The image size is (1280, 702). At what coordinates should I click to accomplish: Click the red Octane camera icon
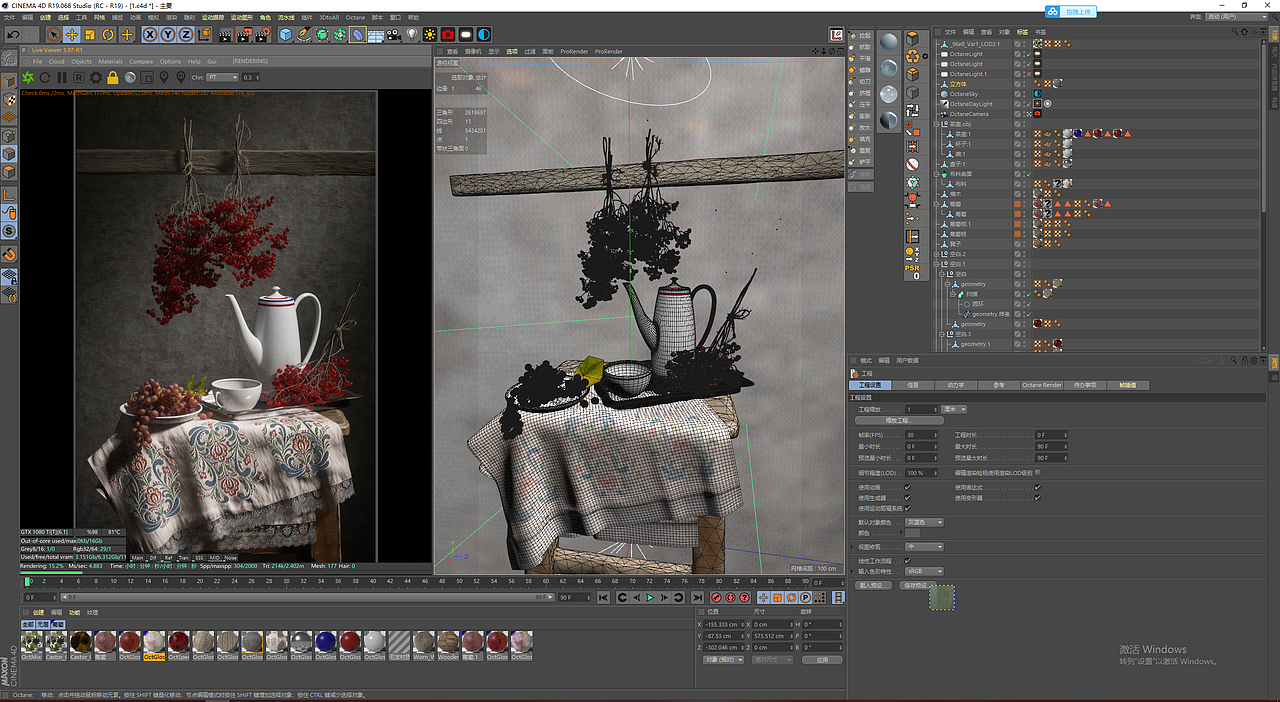[x=448, y=35]
